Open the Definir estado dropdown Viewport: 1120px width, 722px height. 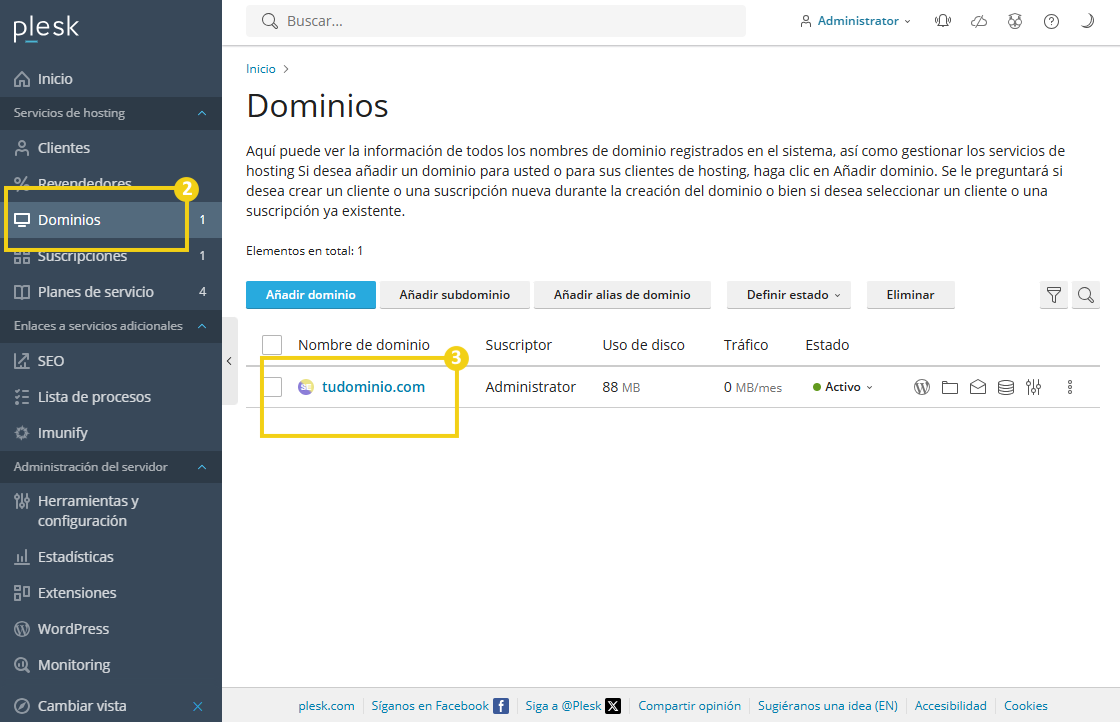click(x=788, y=295)
